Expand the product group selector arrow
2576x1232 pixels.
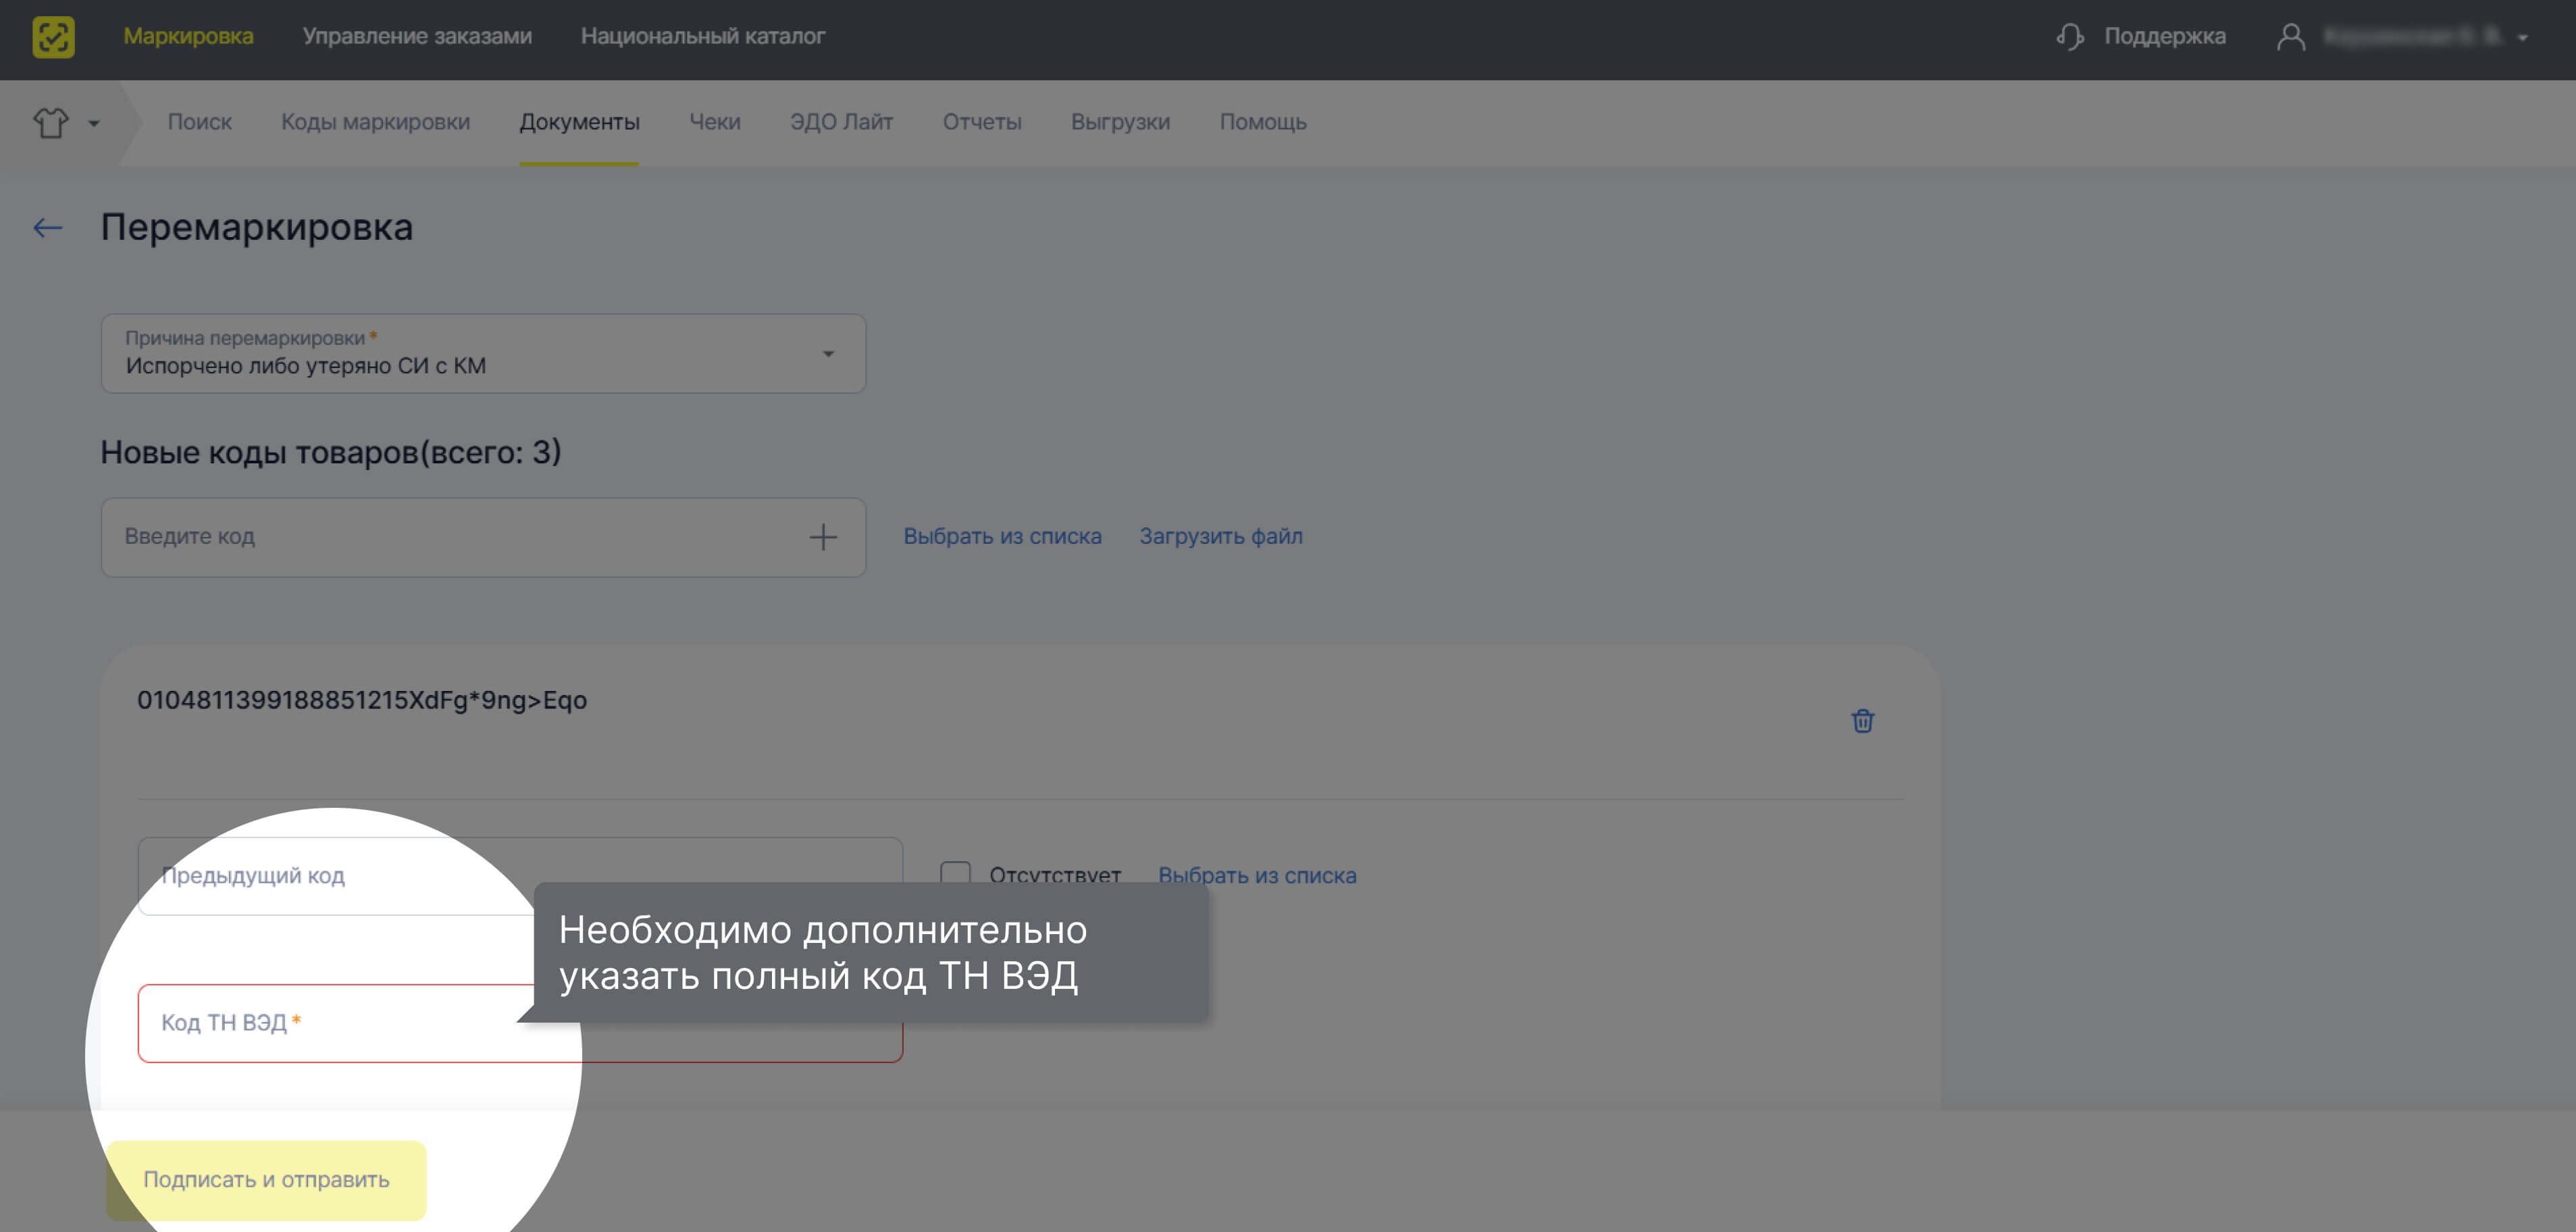[94, 124]
